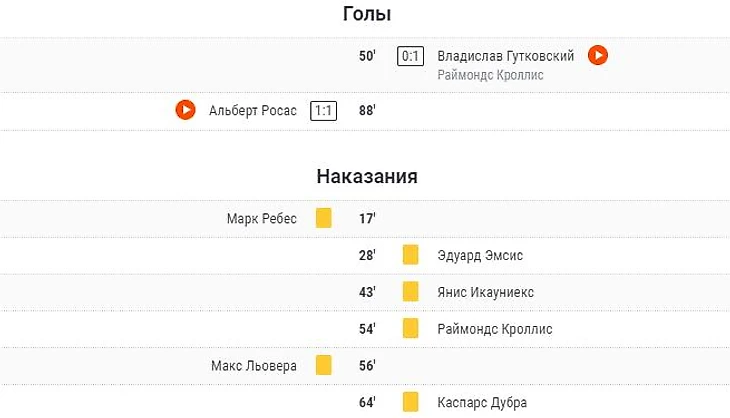The image size is (730, 418).
Task: Open Макс Льовера player page
Action: (x=254, y=366)
